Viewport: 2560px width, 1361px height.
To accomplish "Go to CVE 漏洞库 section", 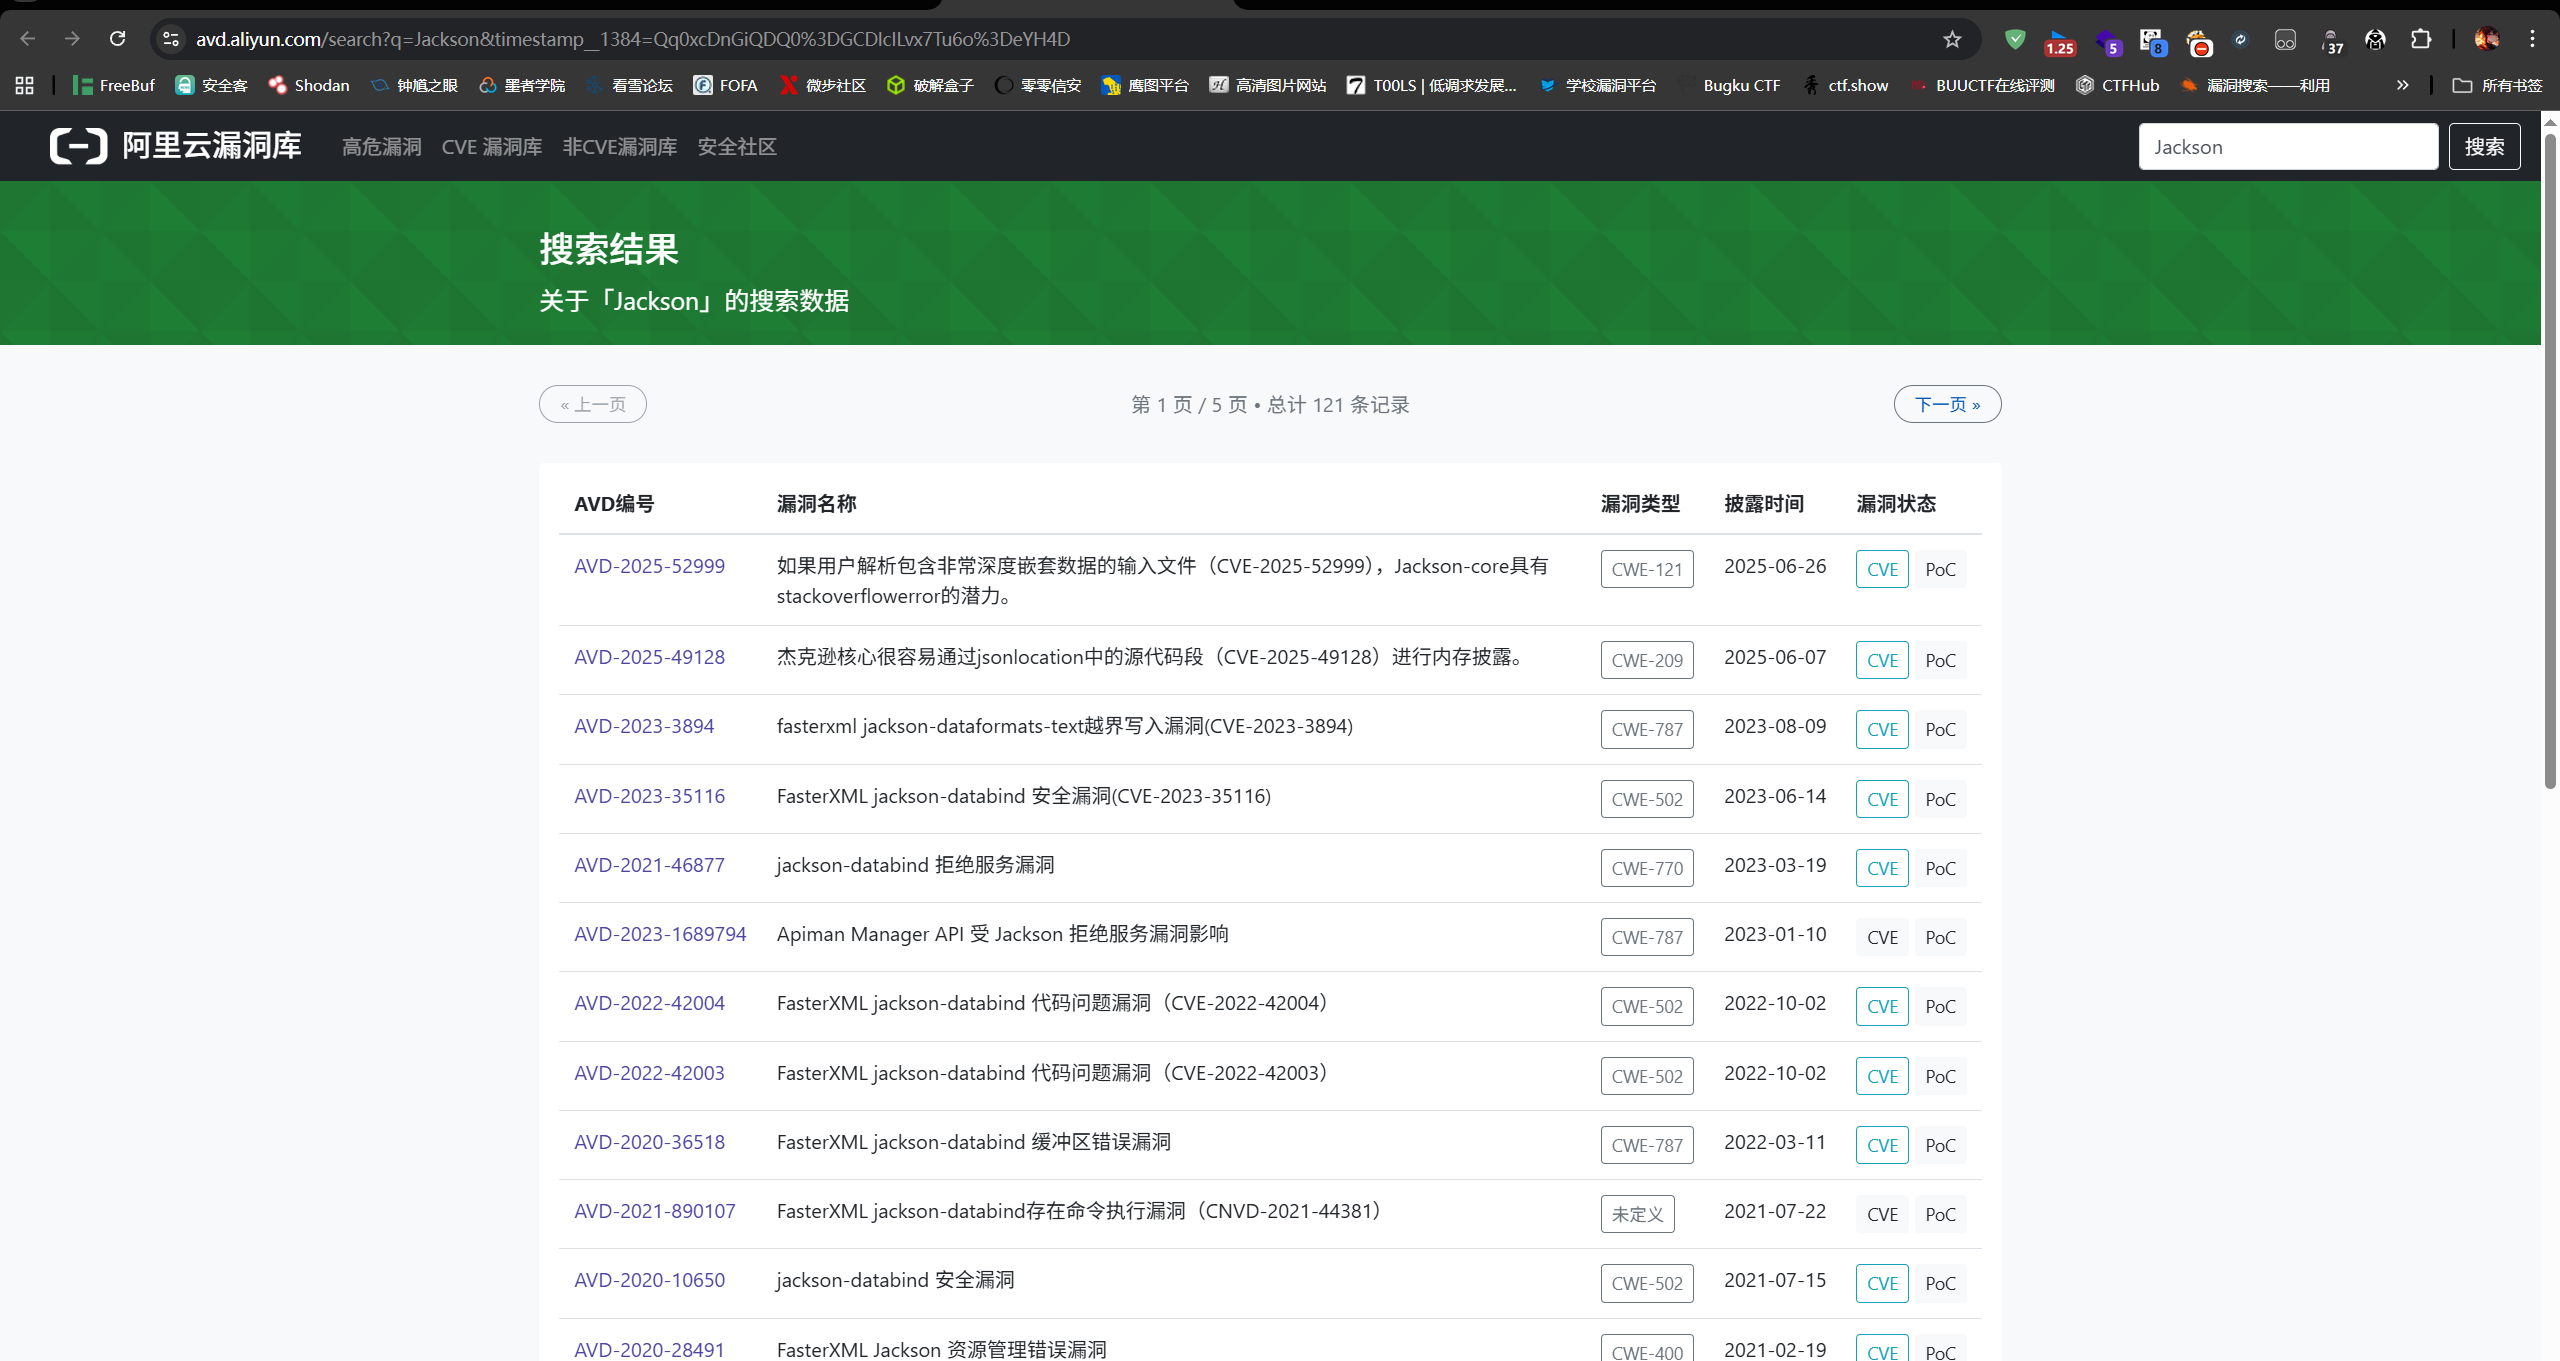I will pos(491,147).
